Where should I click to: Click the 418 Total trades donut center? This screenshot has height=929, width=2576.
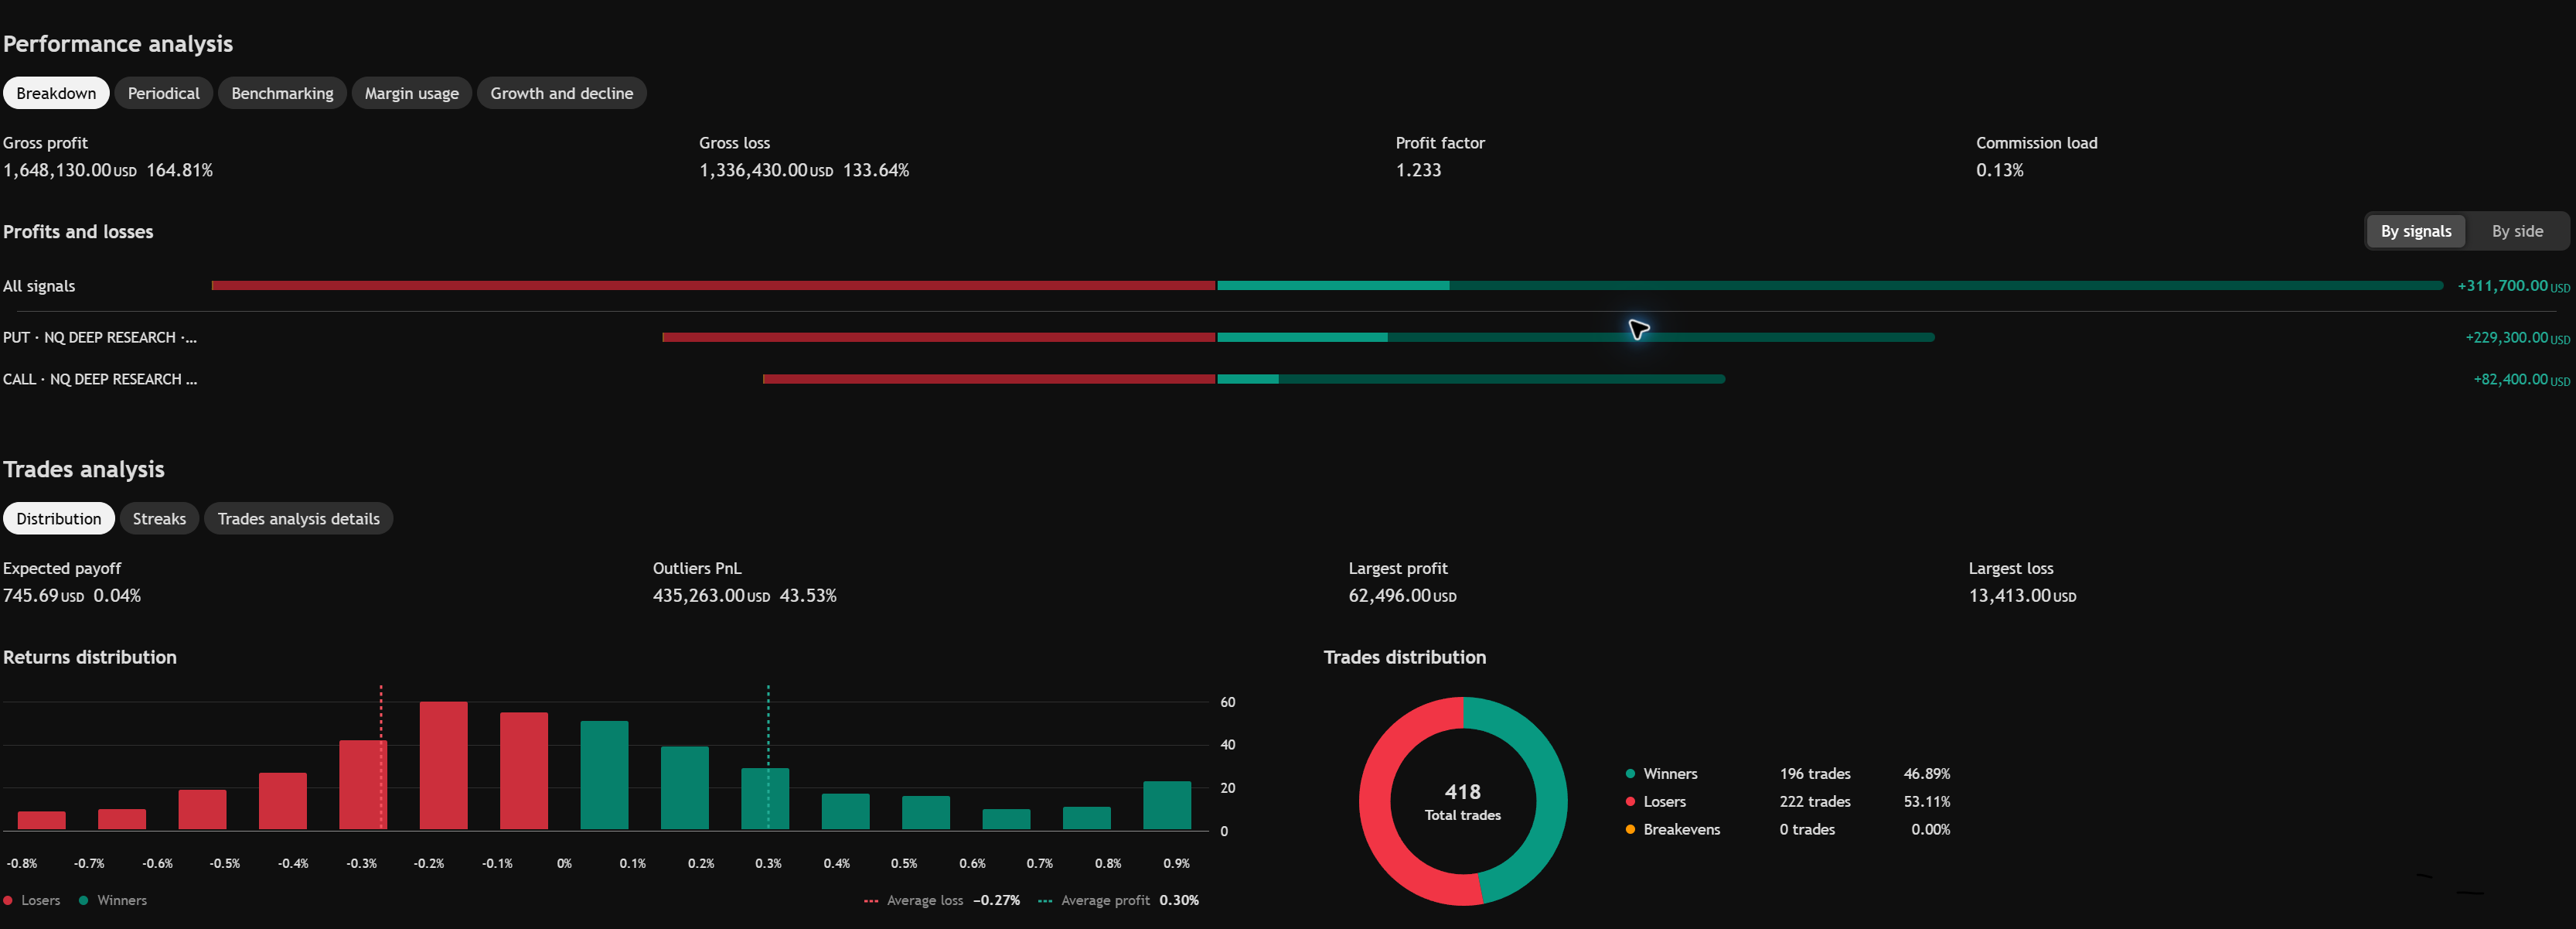[x=1462, y=801]
